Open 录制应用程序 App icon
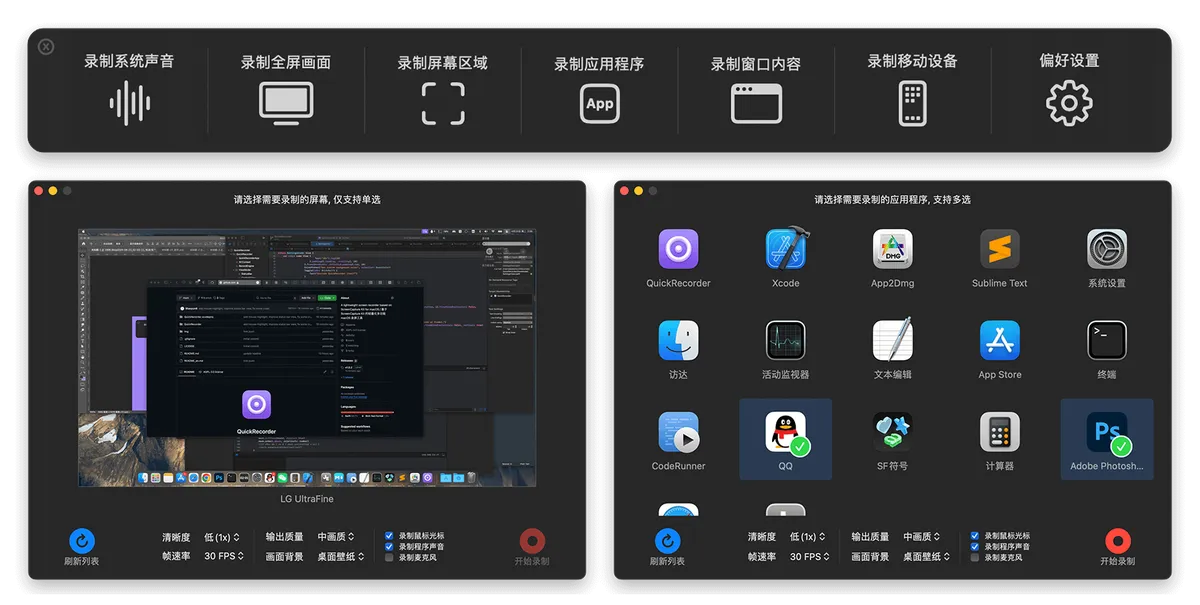Image resolution: width=1200 pixels, height=605 pixels. point(600,103)
